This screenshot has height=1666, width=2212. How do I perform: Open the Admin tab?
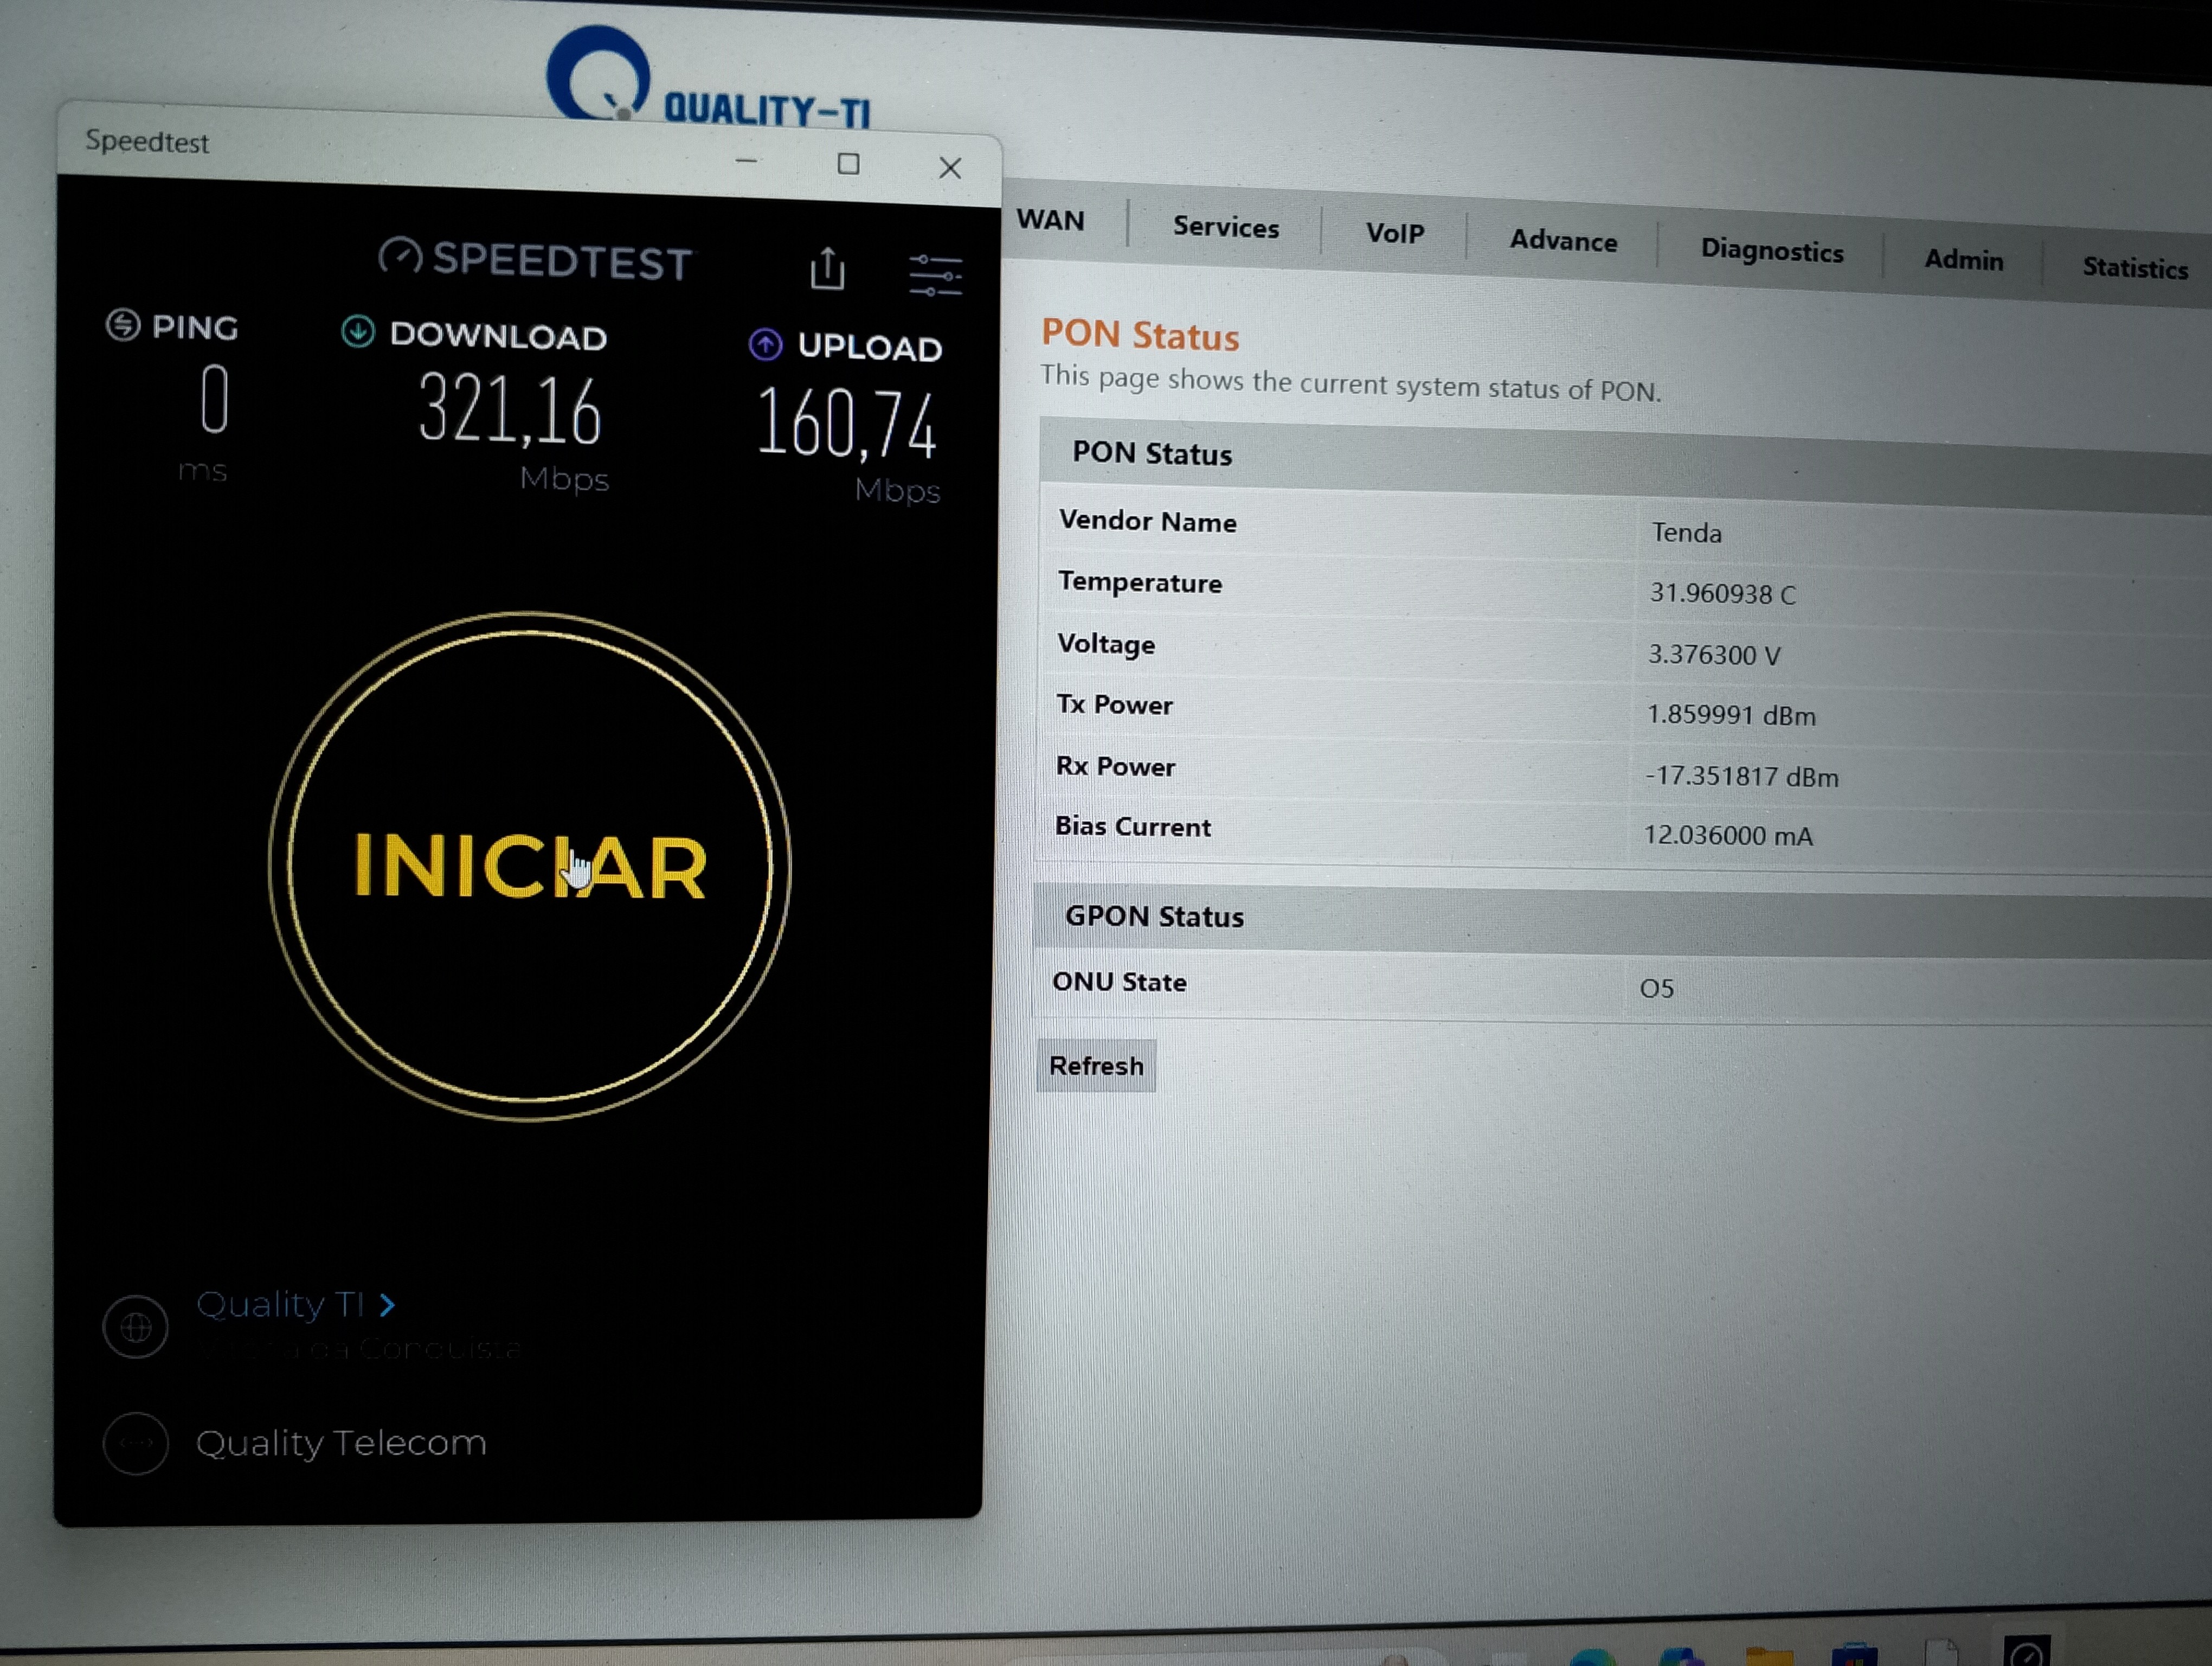pos(1963,260)
